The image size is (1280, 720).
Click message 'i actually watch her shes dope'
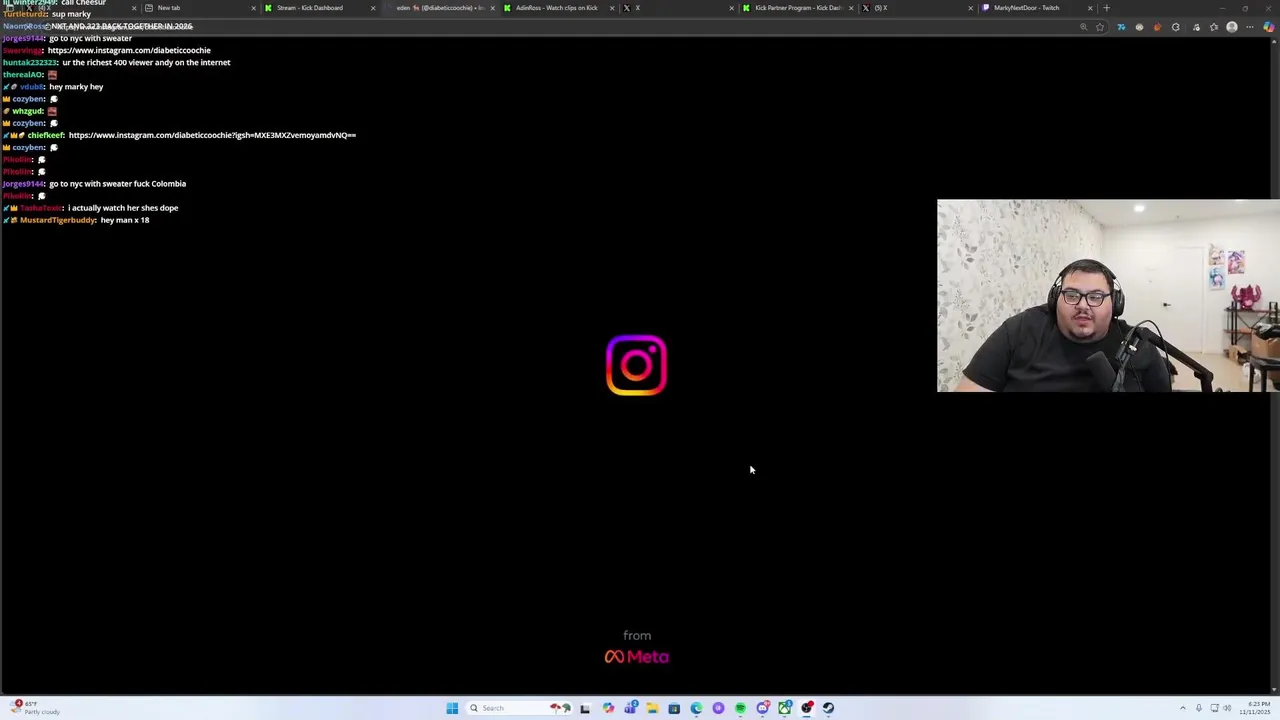point(123,208)
